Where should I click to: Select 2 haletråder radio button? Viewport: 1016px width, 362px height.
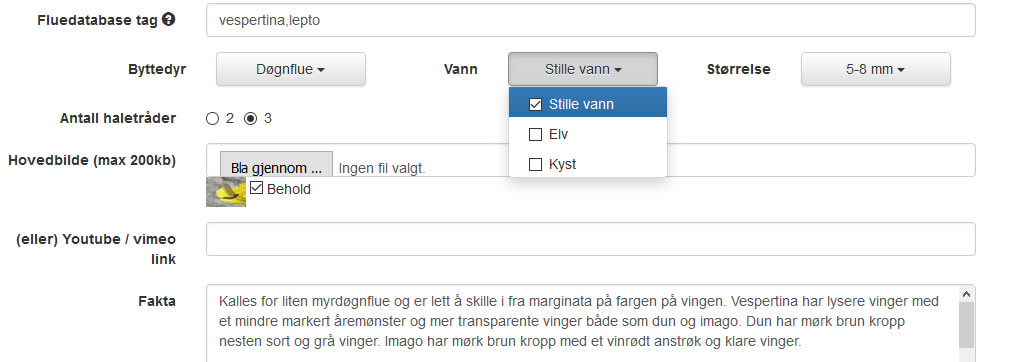click(x=212, y=119)
